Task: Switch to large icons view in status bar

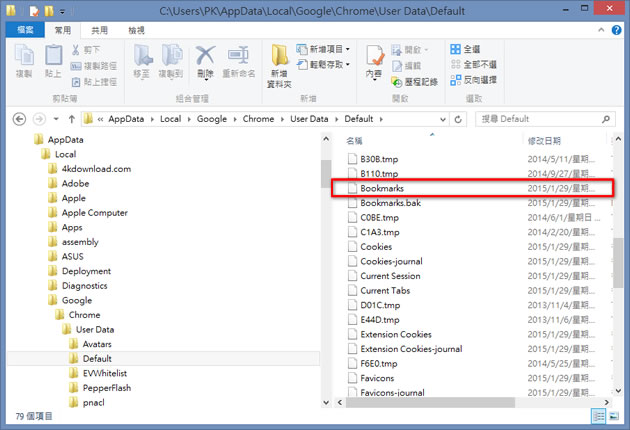Action: (615, 415)
